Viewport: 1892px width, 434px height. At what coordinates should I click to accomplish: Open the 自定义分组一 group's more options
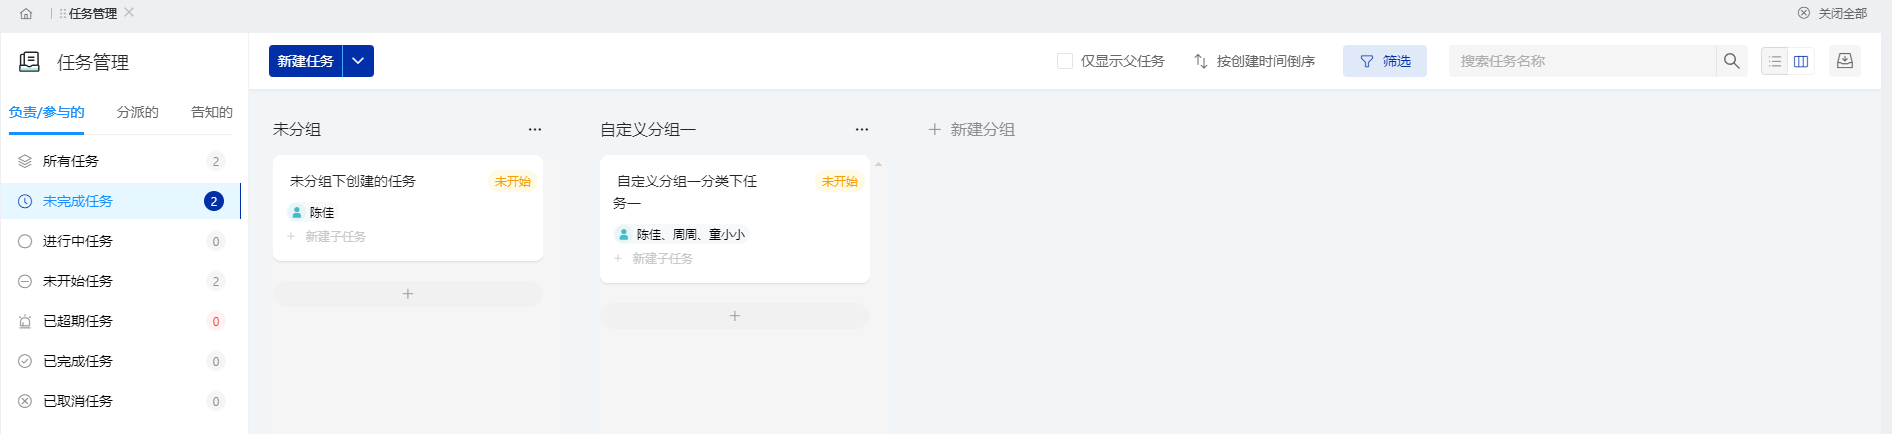862,129
